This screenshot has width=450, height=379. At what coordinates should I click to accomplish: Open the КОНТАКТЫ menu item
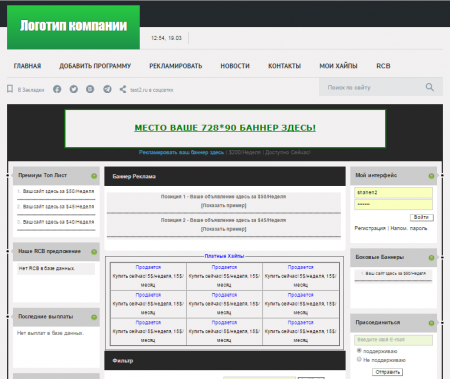(x=284, y=66)
